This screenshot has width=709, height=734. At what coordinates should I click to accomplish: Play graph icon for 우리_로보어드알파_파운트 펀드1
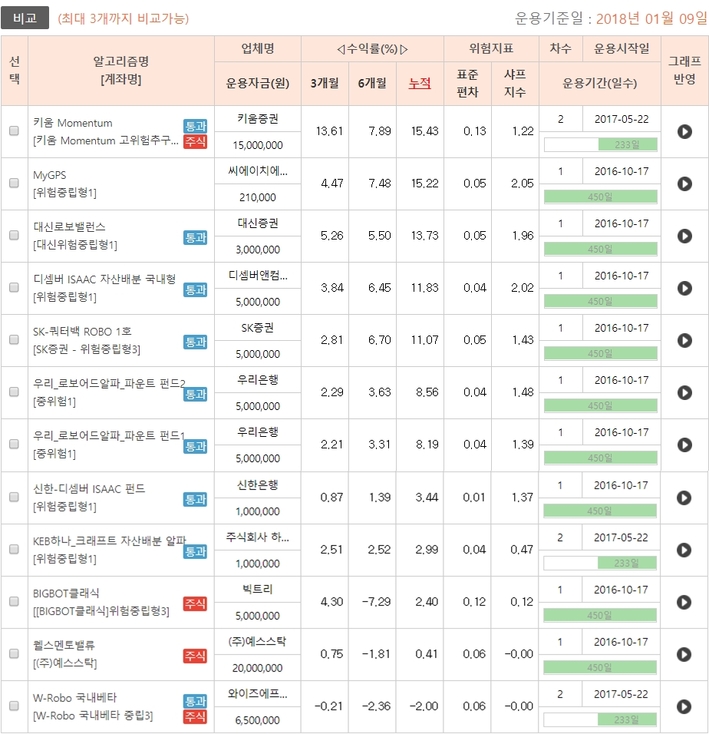(x=685, y=445)
